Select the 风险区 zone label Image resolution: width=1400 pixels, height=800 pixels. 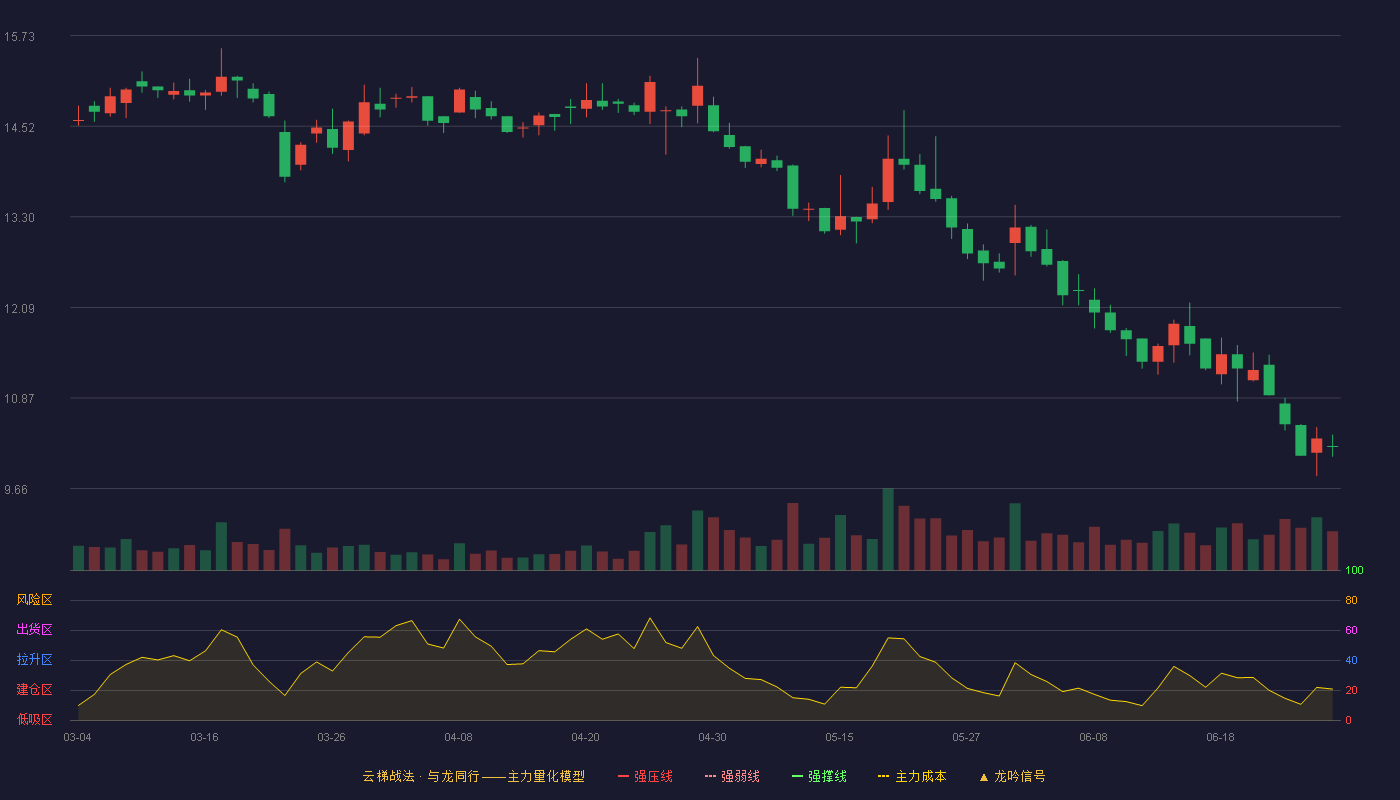(x=34, y=600)
